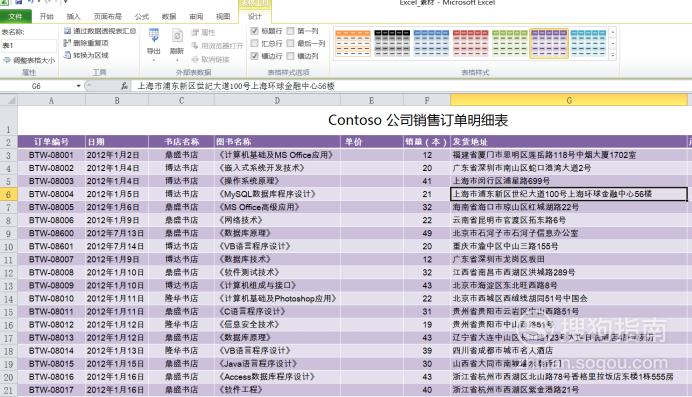Apply the green table style thumbnail
692x397 pixels.
[x=510, y=43]
